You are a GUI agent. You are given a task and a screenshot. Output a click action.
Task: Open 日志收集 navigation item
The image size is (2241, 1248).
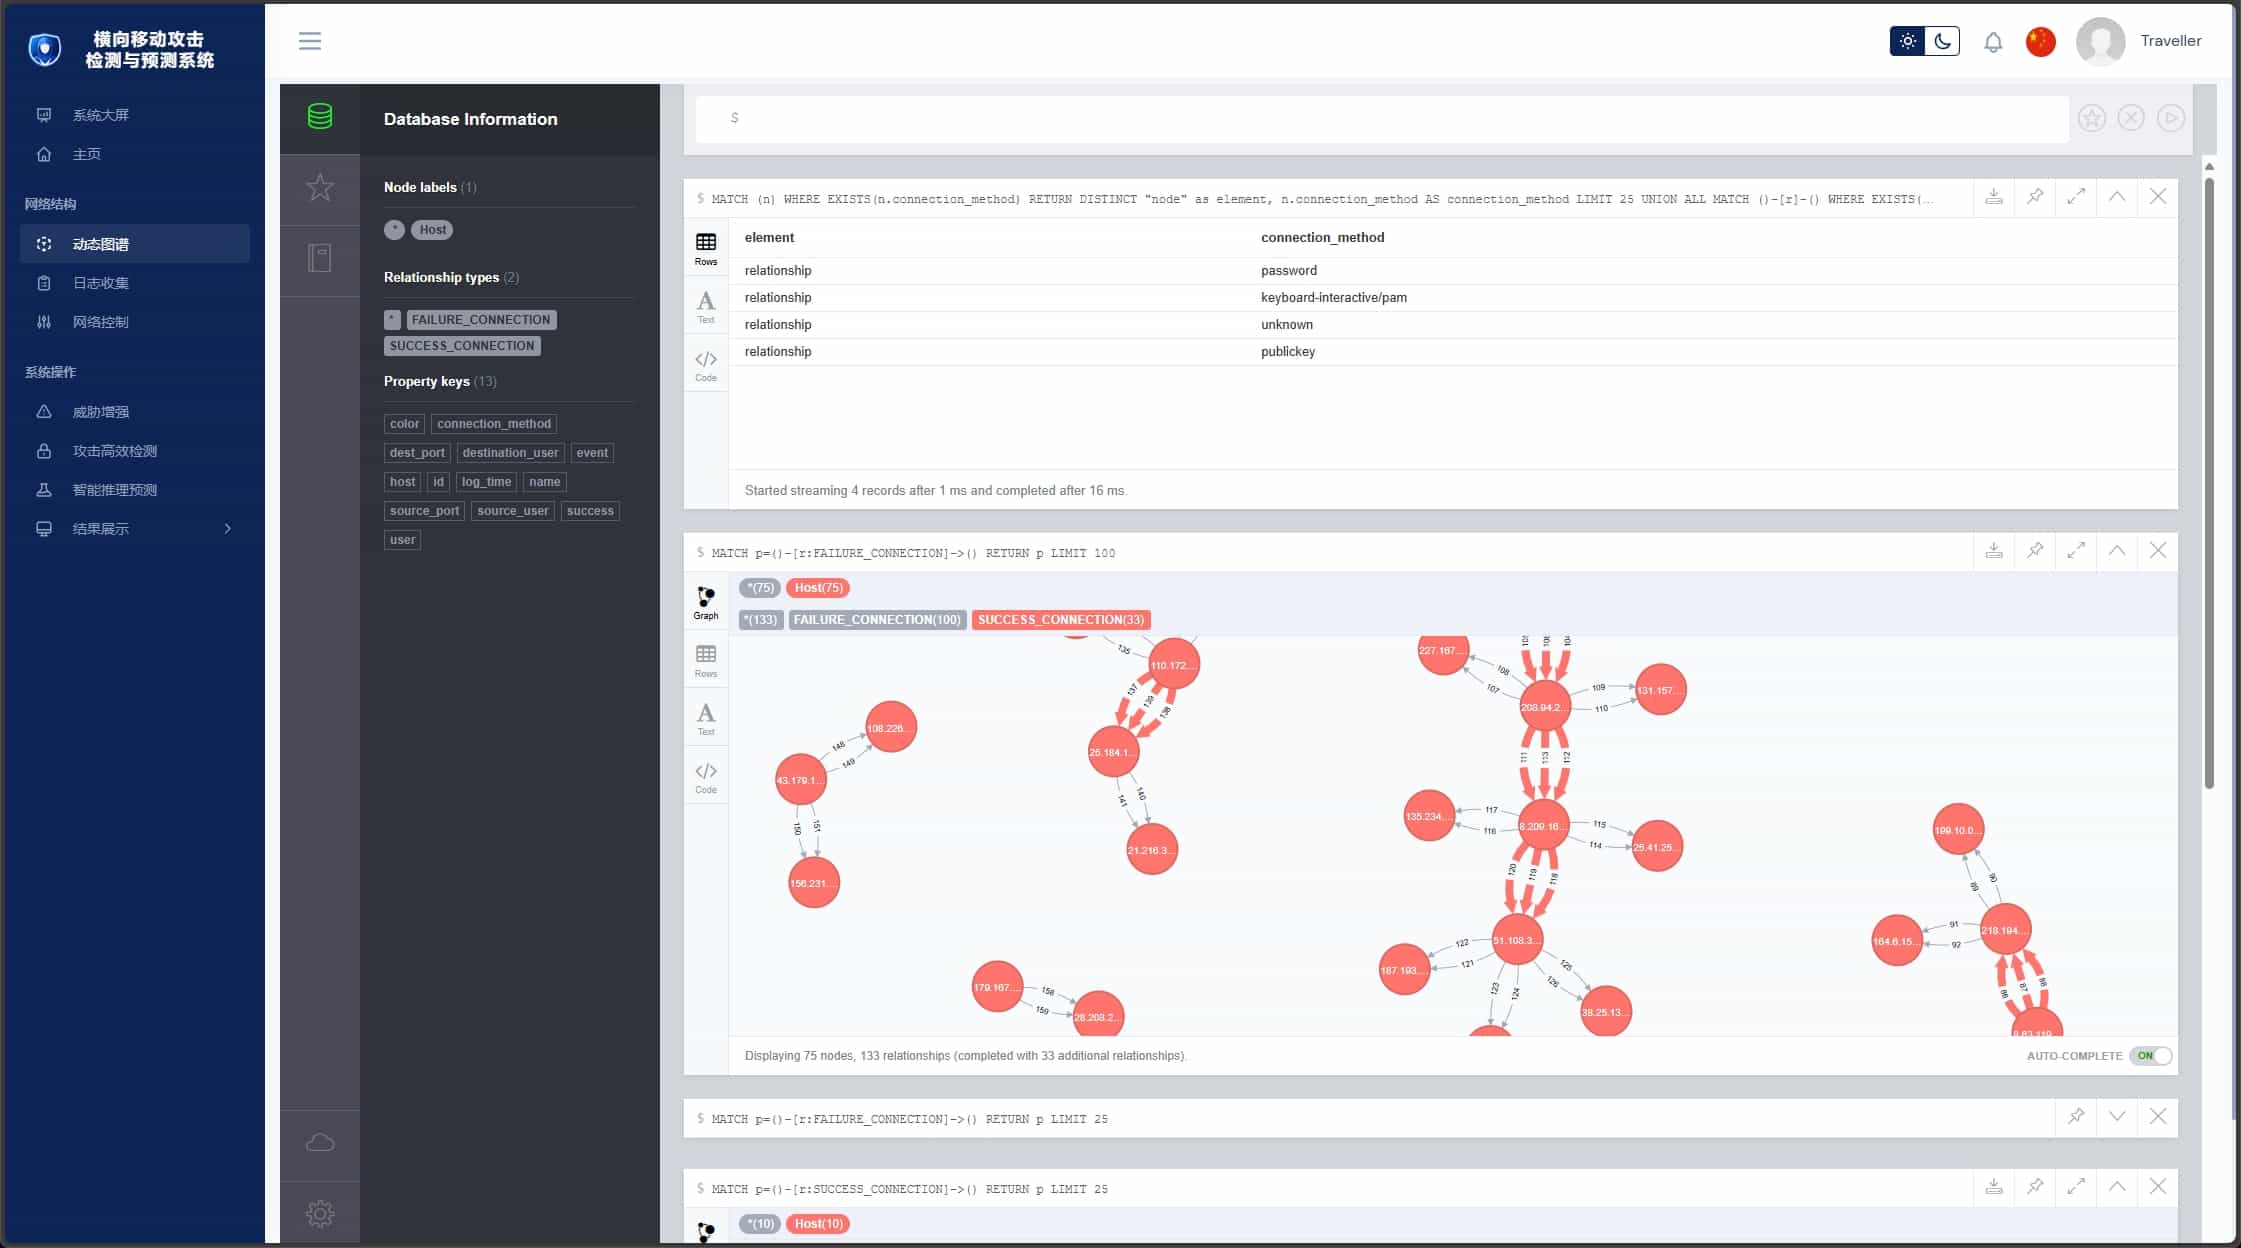tap(134, 283)
